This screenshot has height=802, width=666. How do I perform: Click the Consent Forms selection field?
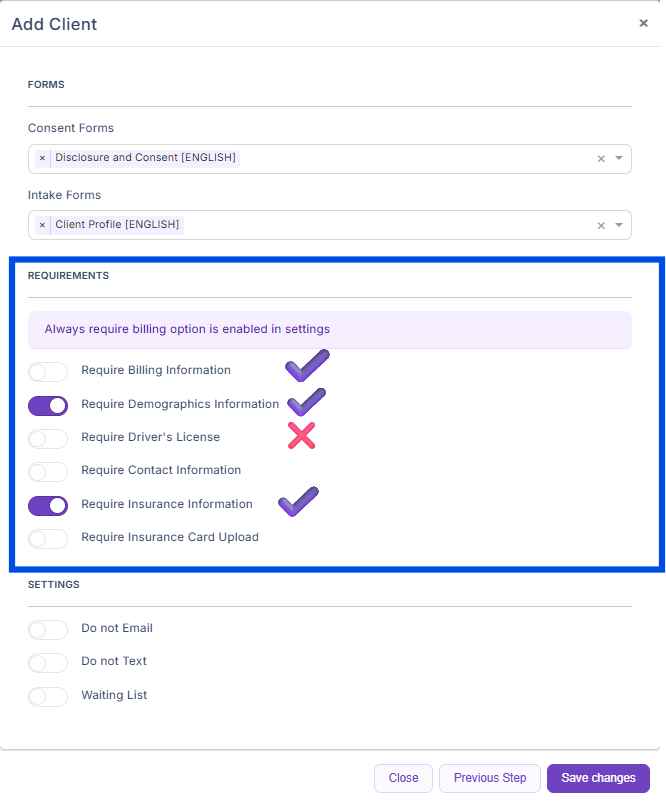point(400,159)
